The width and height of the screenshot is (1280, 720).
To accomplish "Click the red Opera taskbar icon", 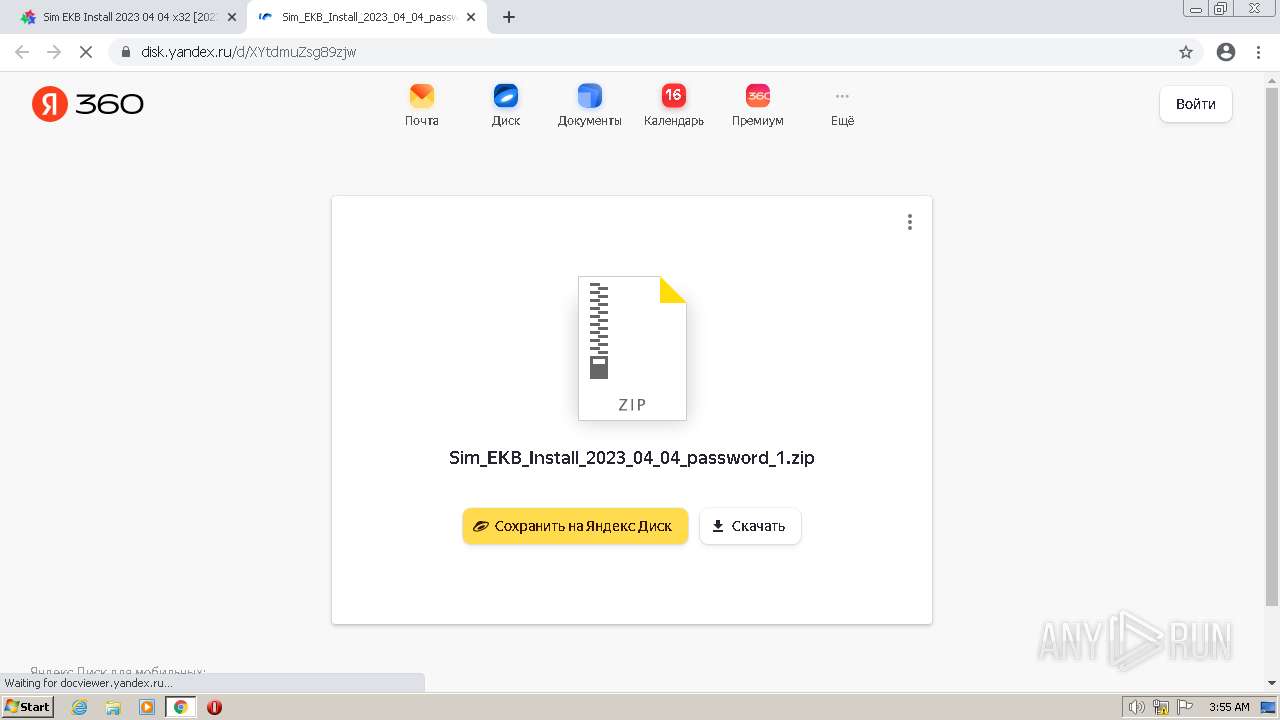I will 214,707.
